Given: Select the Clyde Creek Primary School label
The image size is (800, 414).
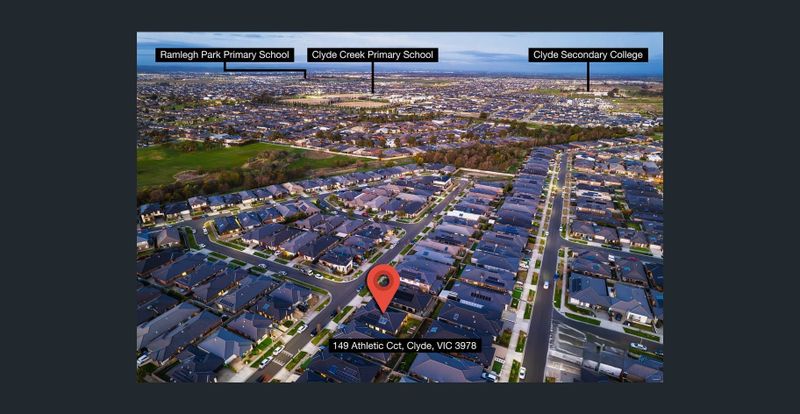Looking at the screenshot, I should click(x=372, y=55).
